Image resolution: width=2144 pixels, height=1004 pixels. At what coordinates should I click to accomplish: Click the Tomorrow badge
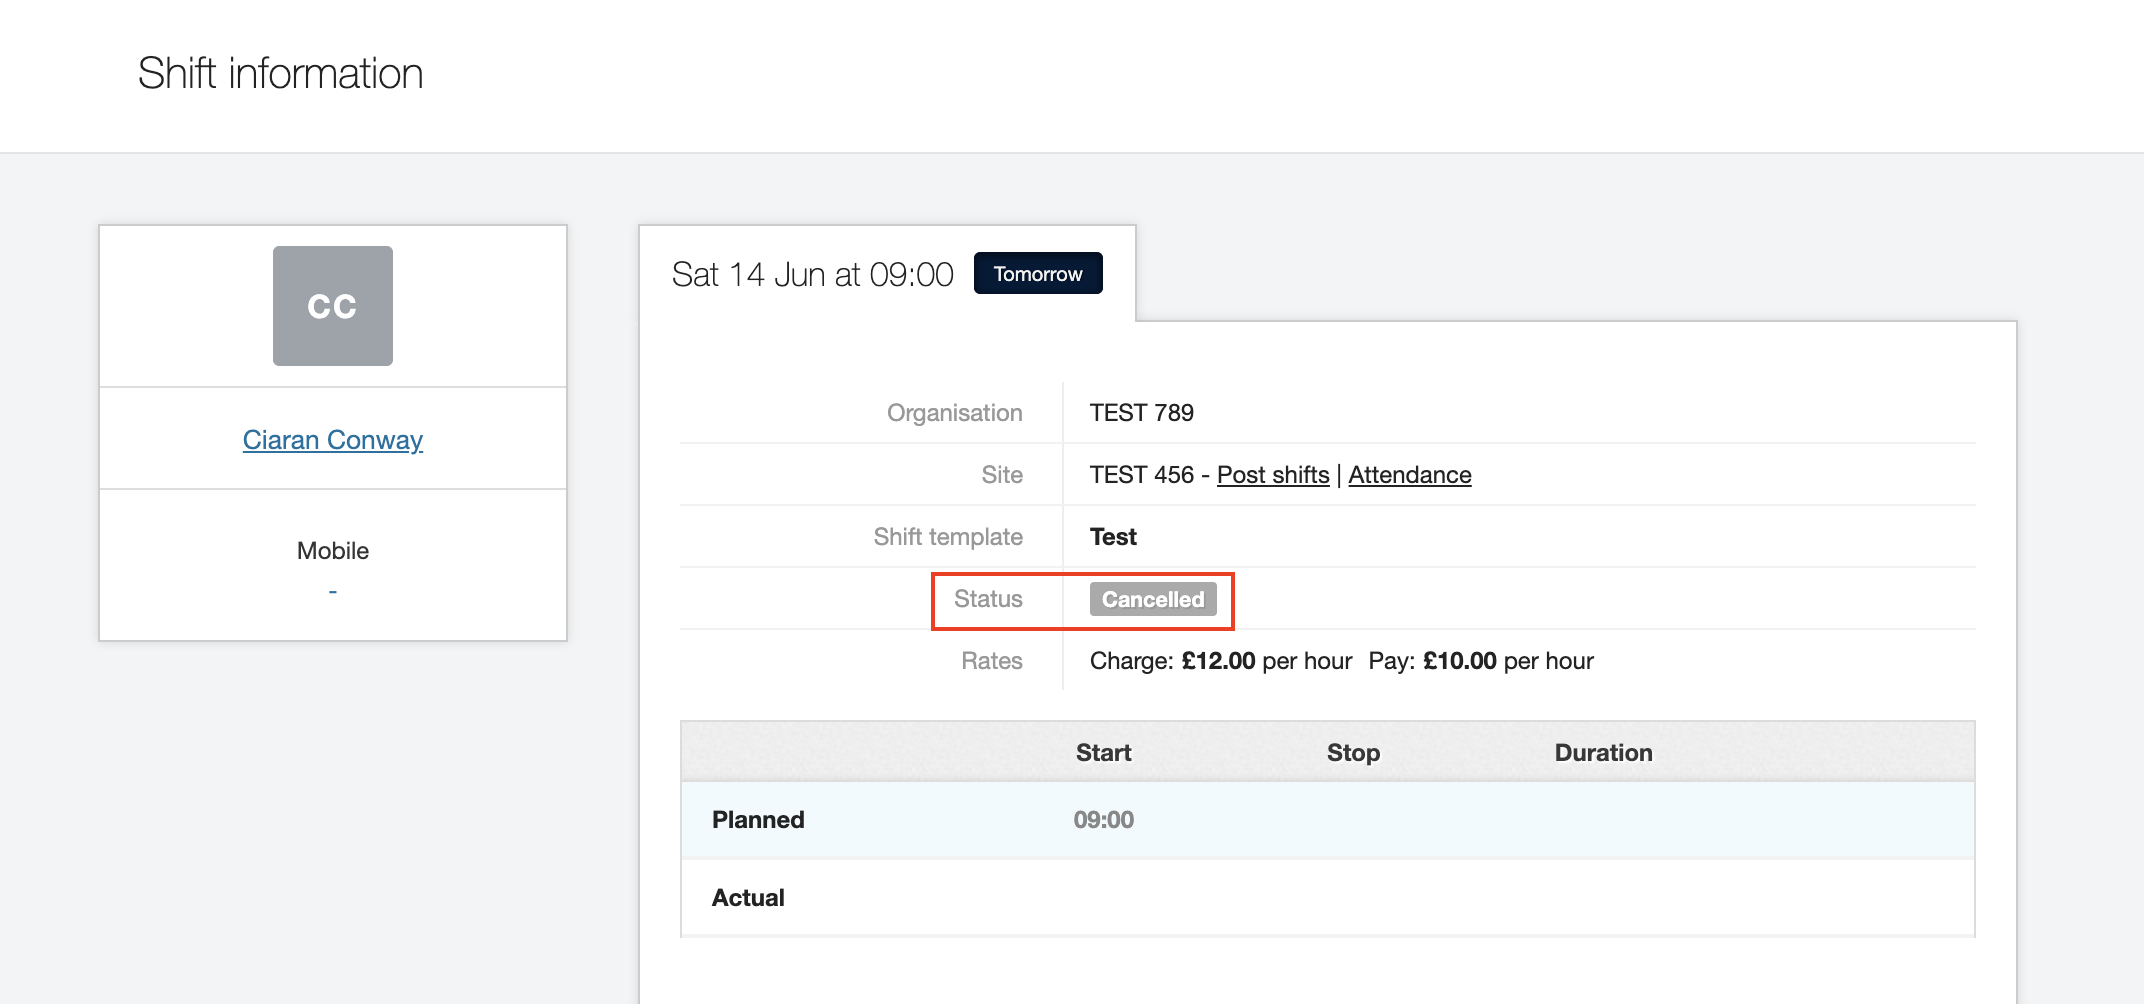[x=1037, y=274]
